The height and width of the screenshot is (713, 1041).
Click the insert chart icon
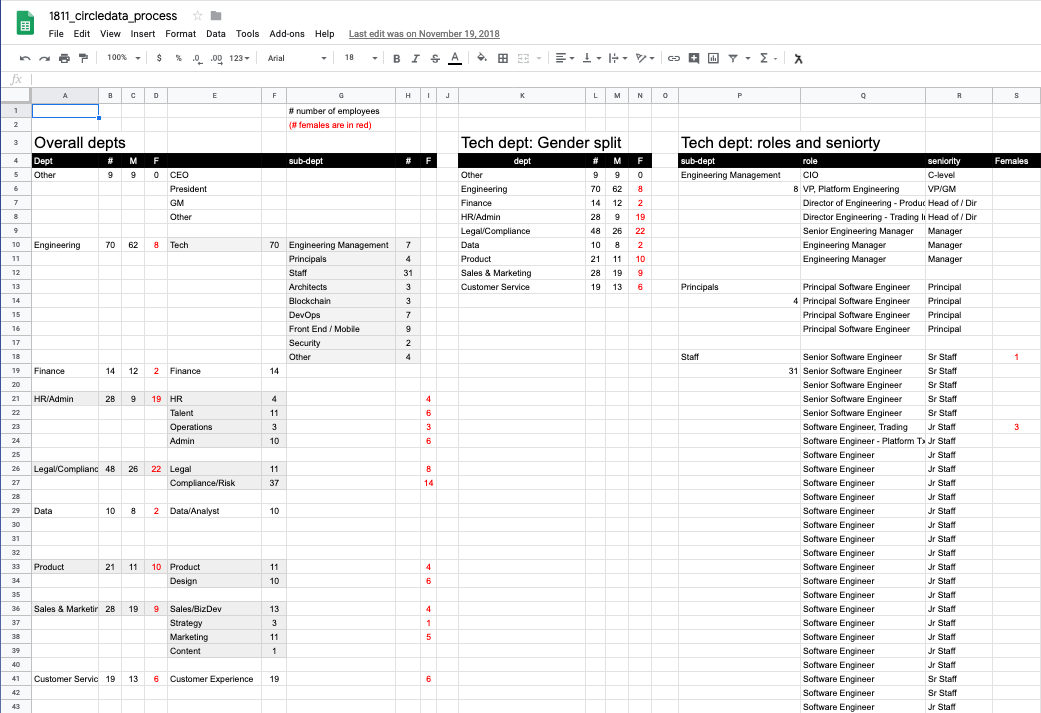(713, 58)
